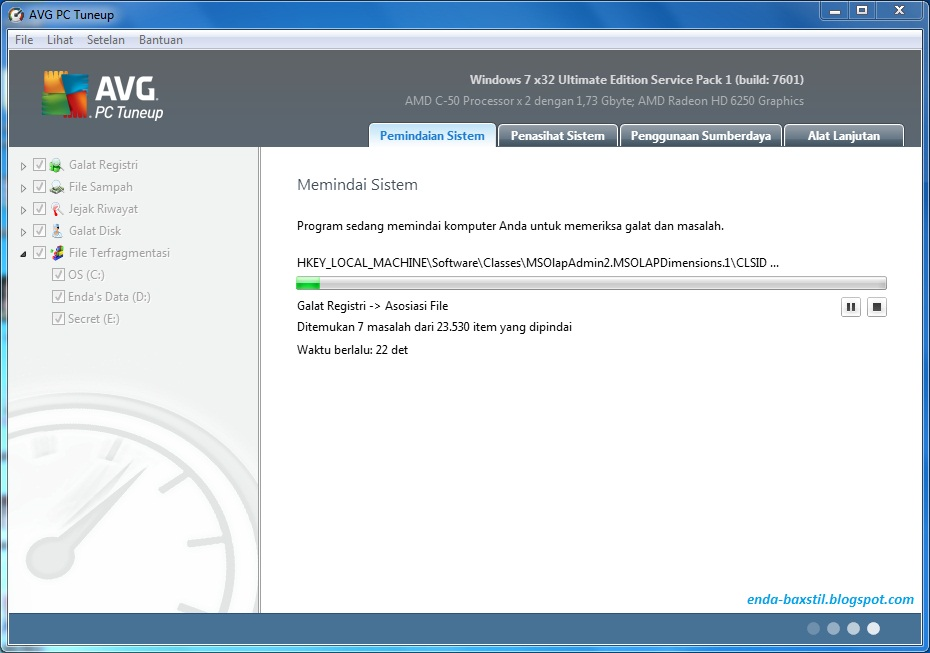The height and width of the screenshot is (653, 930).
Task: Select the Secret (E:) drive label
Action: (x=94, y=318)
